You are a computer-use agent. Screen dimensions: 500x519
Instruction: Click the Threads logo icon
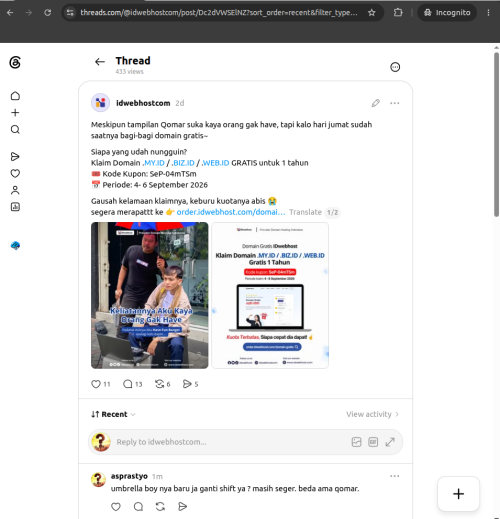click(15, 62)
